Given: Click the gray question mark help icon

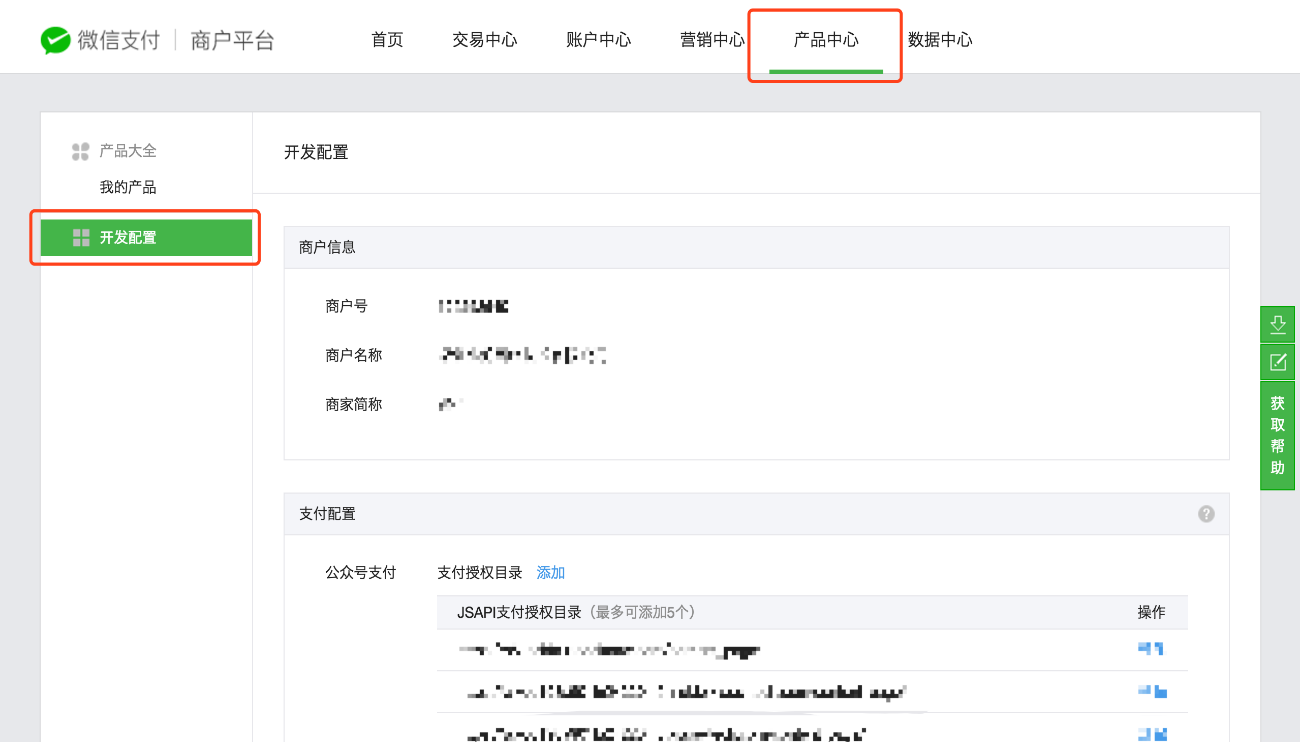Looking at the screenshot, I should click(x=1206, y=514).
